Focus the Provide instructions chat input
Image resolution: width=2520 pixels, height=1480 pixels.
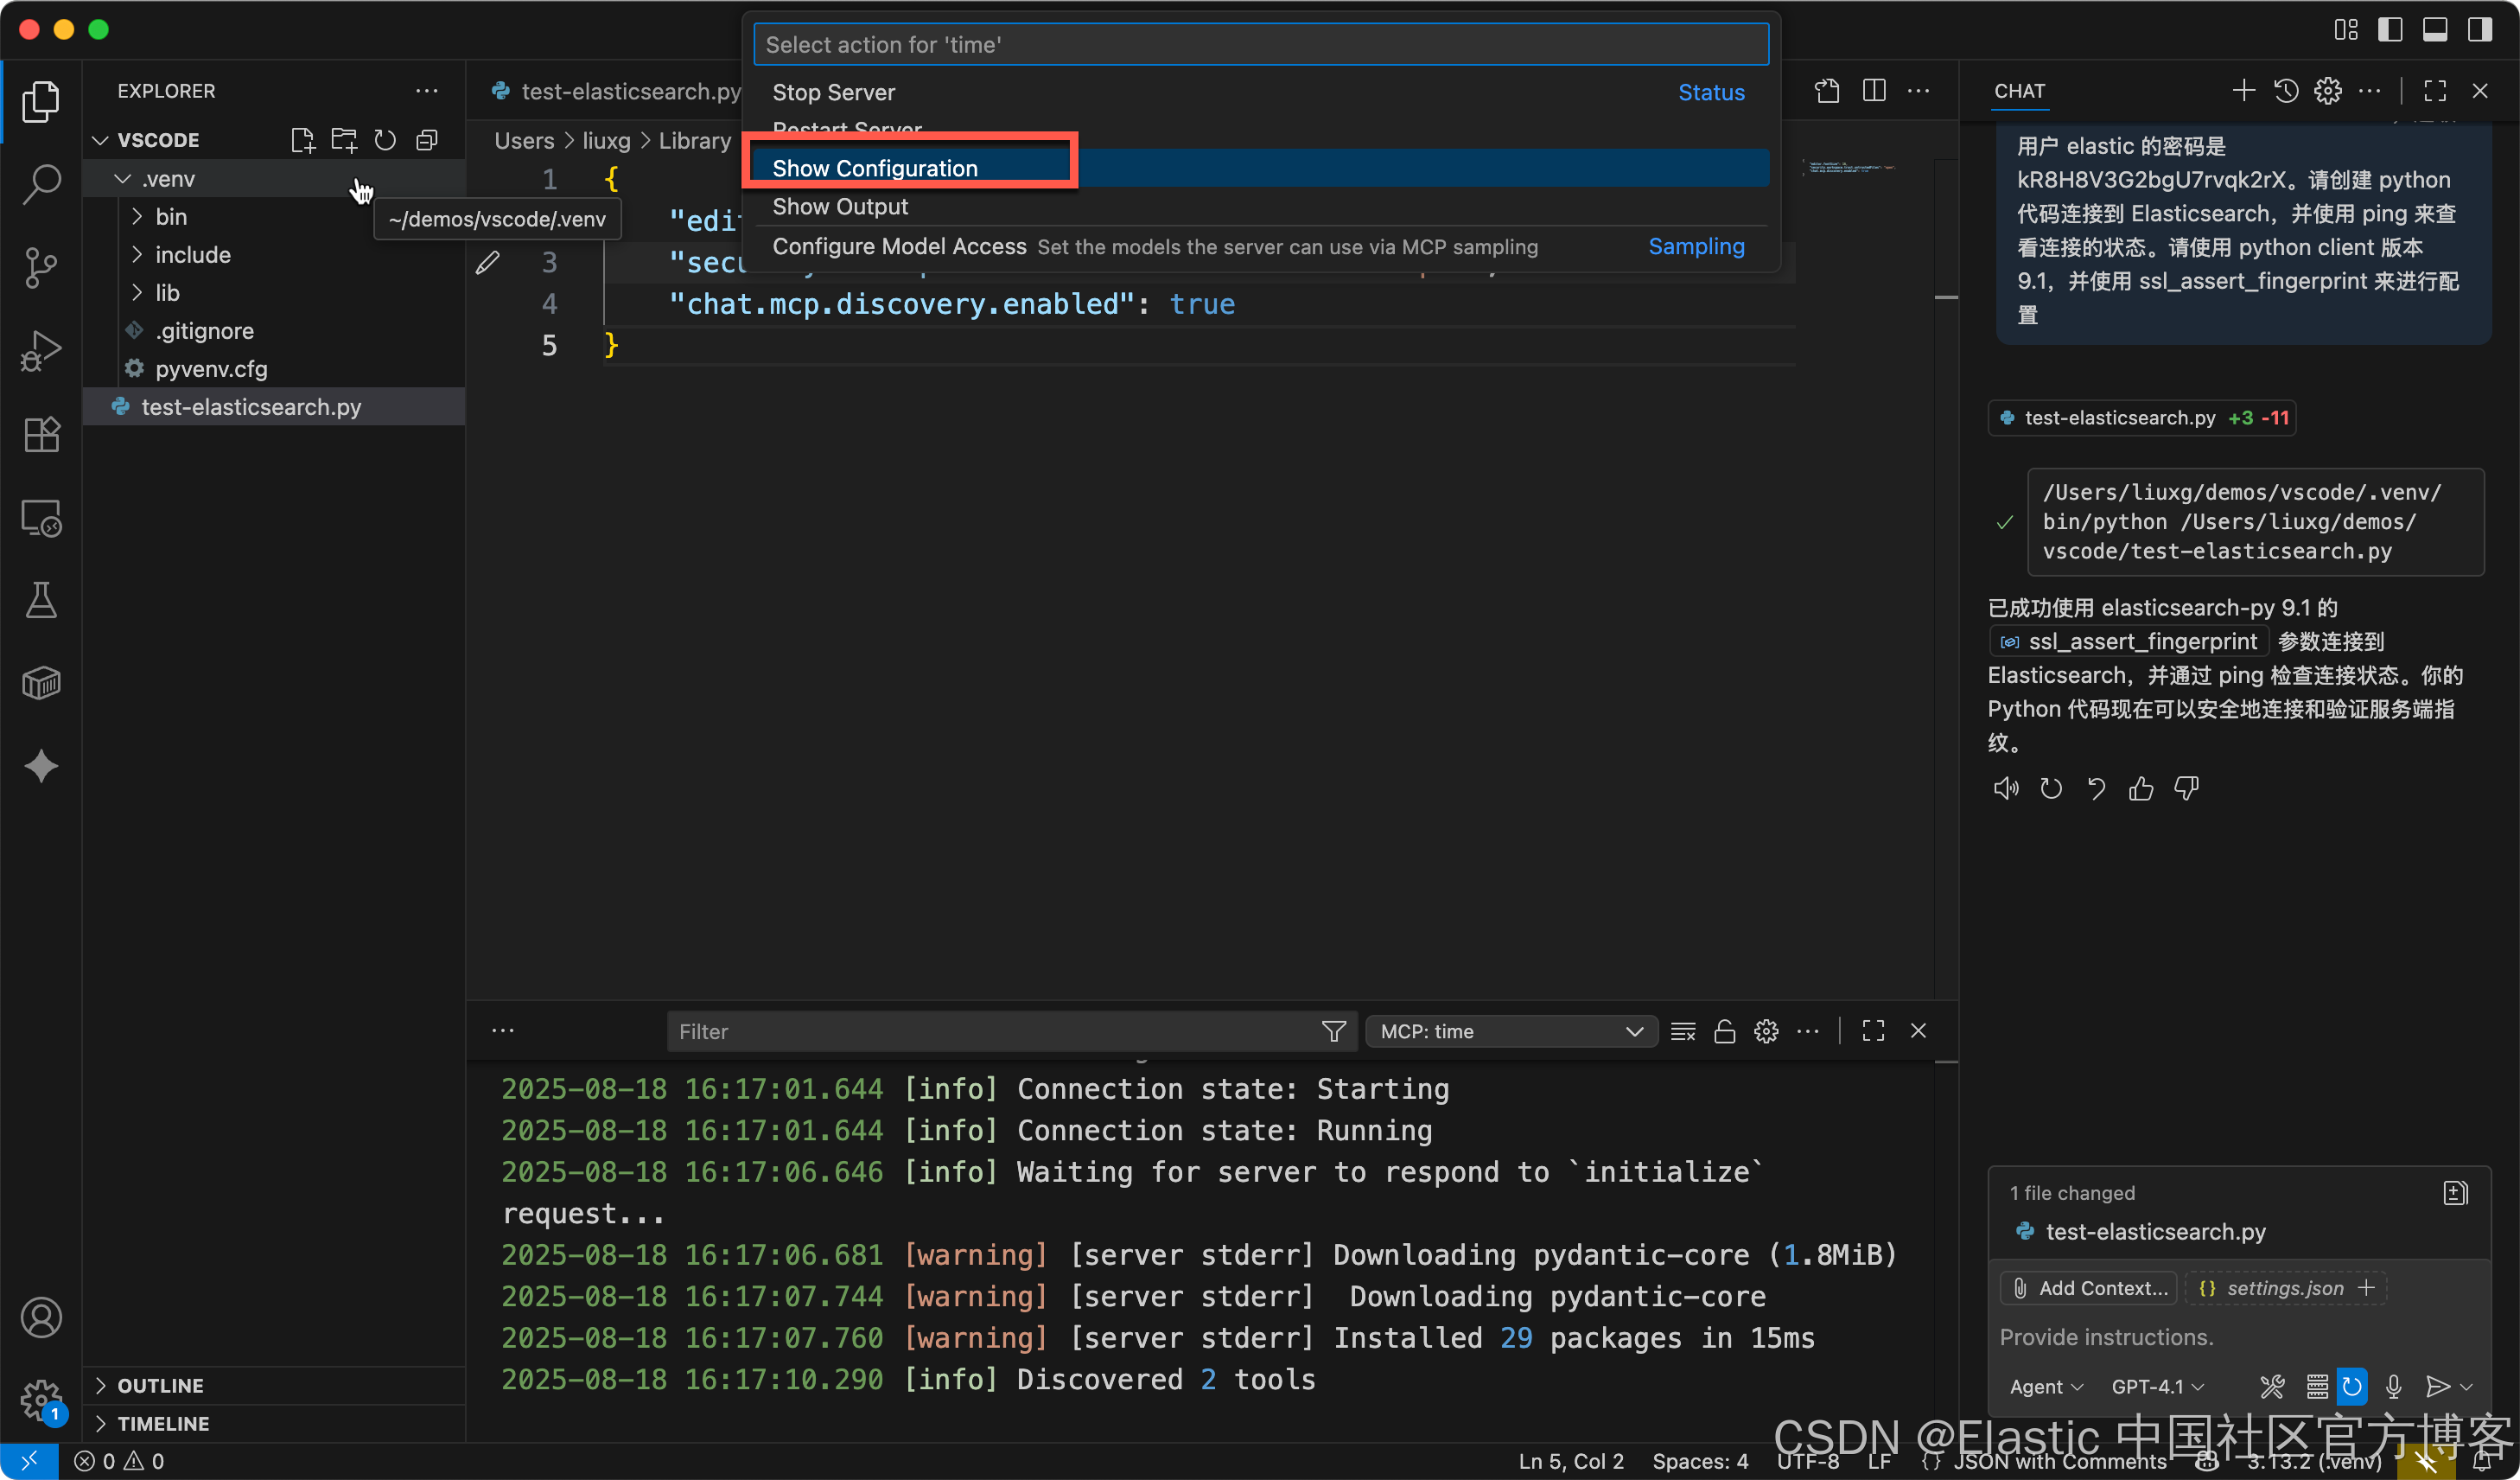pos(2238,1337)
